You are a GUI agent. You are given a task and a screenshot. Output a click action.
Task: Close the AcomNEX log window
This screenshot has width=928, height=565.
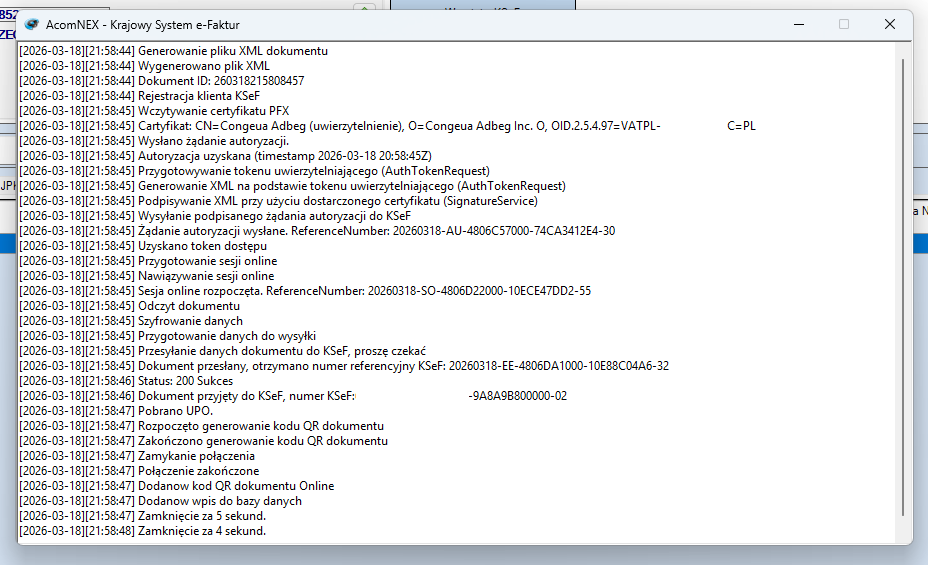pos(889,24)
